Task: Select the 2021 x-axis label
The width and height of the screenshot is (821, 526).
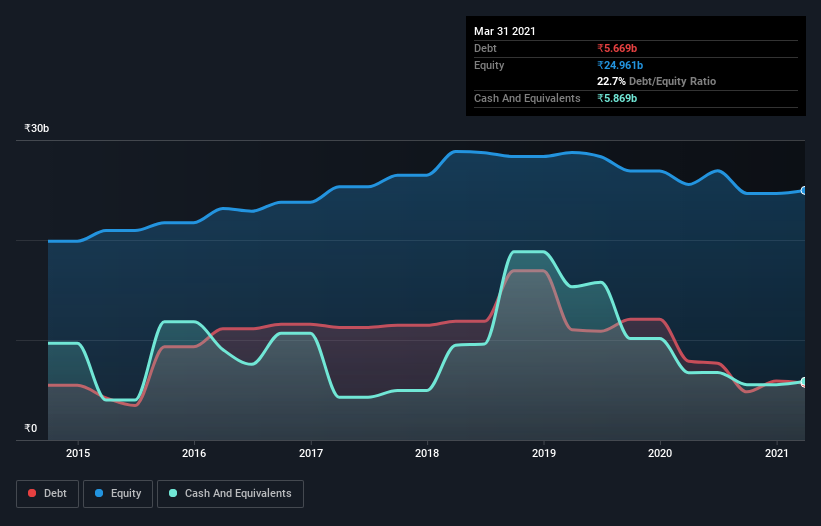Action: tap(776, 453)
